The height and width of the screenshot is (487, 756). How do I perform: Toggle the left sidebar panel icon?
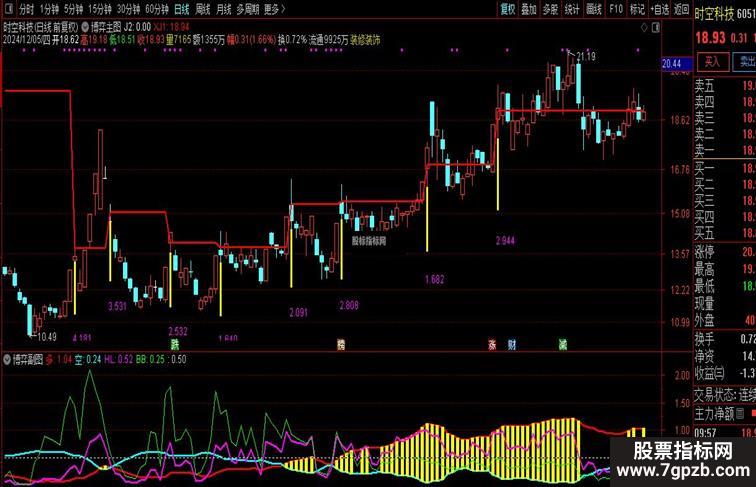click(x=8, y=9)
